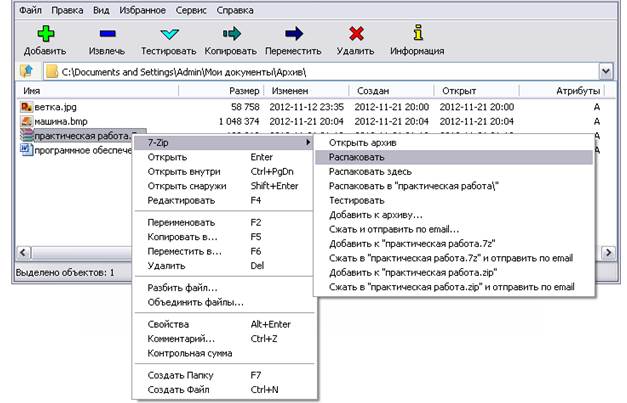Choose Удалить in context menu
Screen dimensions: 627x403
click(224, 265)
